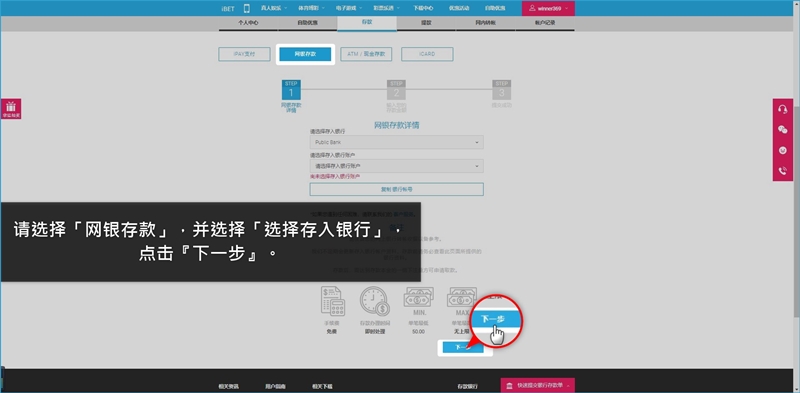800x393 pixels.
Task: Open 自助优惠 in the top blue menu
Action: [x=495, y=8]
